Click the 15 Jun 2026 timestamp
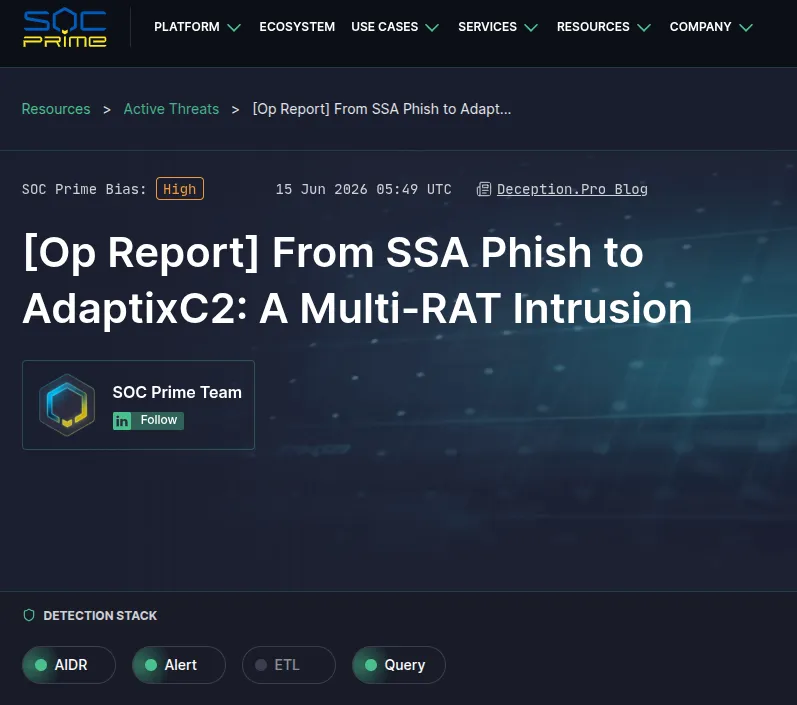 point(363,189)
